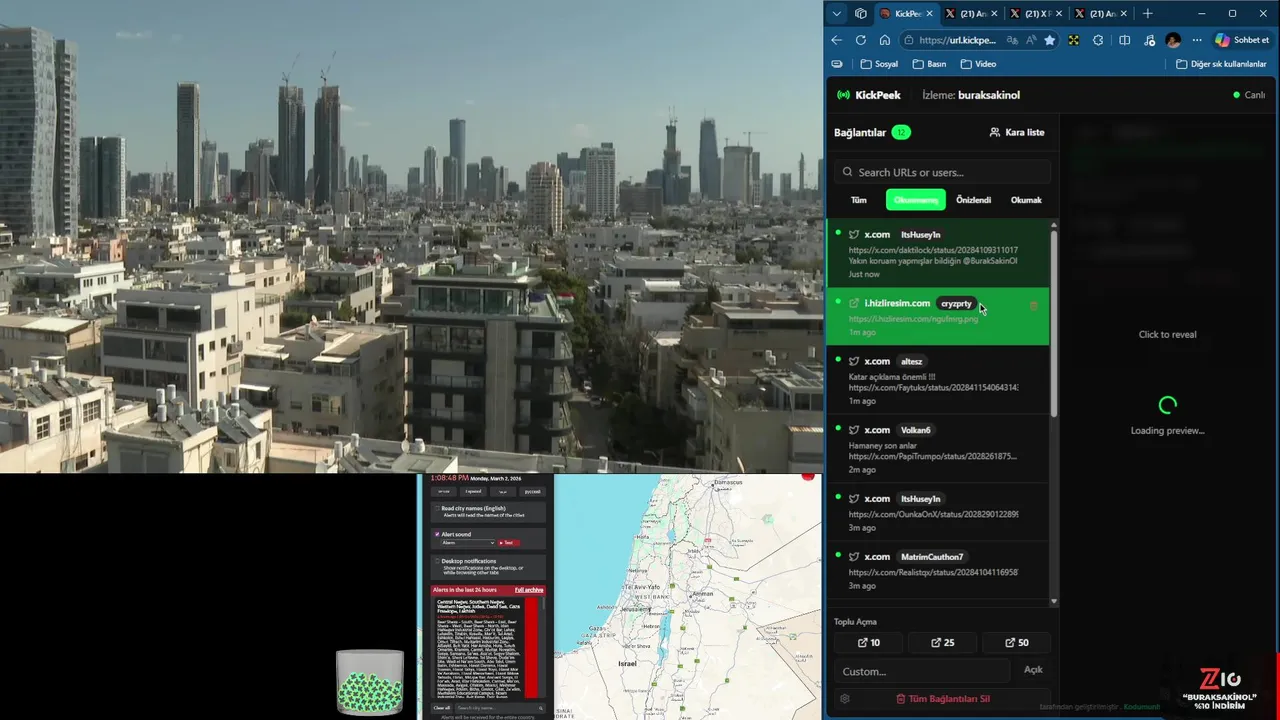
Task: Open the Kara liste blacklist
Action: pos(1016,132)
